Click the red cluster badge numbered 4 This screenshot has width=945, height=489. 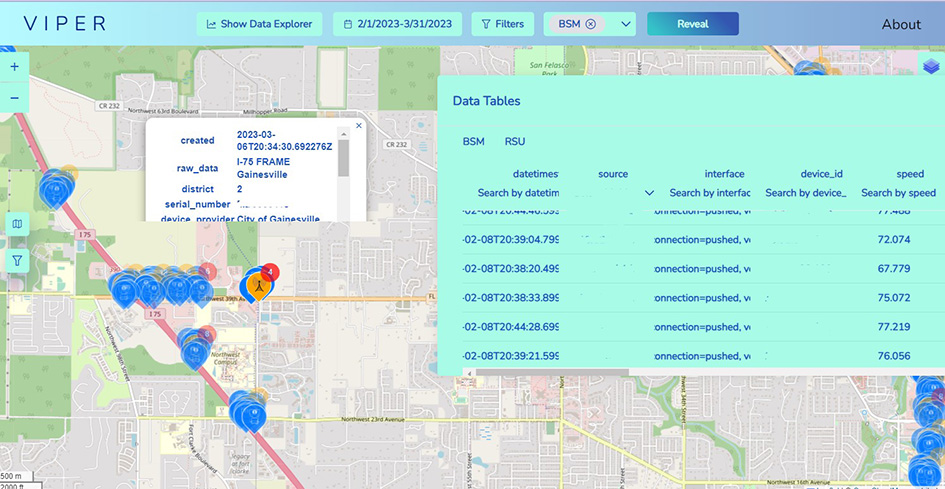pyautogui.click(x=270, y=272)
